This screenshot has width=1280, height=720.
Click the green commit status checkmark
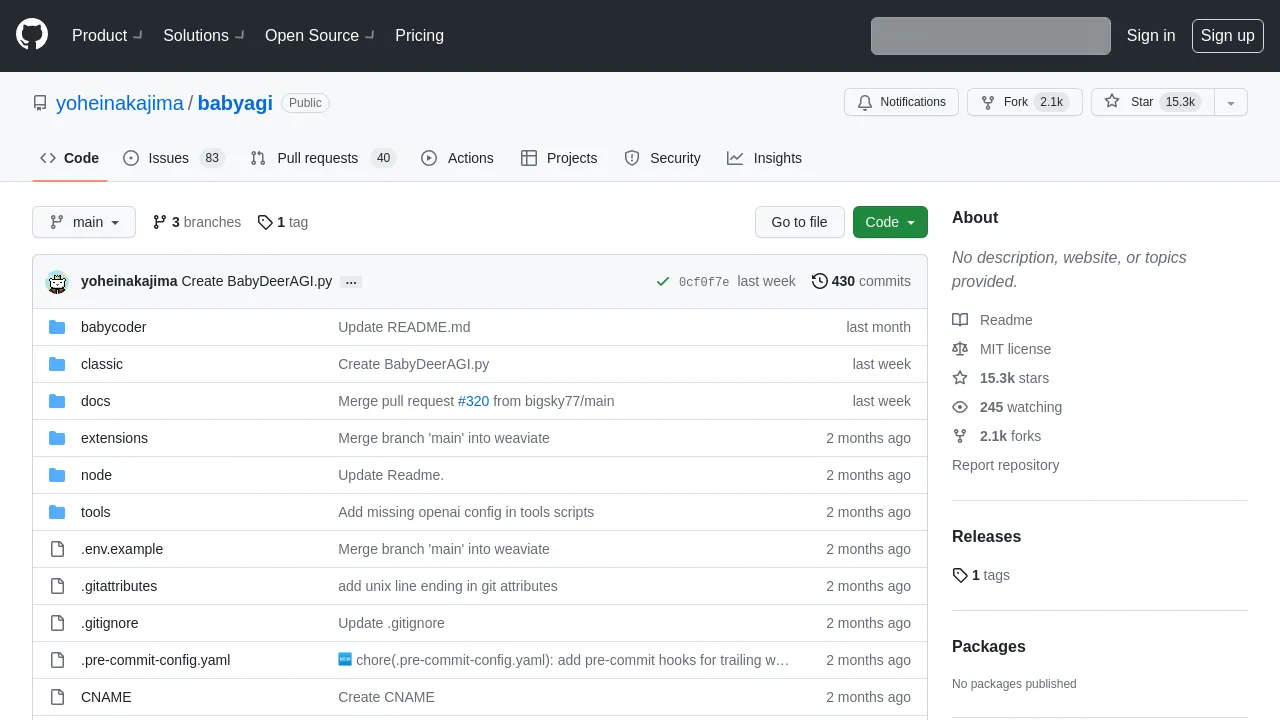click(x=662, y=282)
